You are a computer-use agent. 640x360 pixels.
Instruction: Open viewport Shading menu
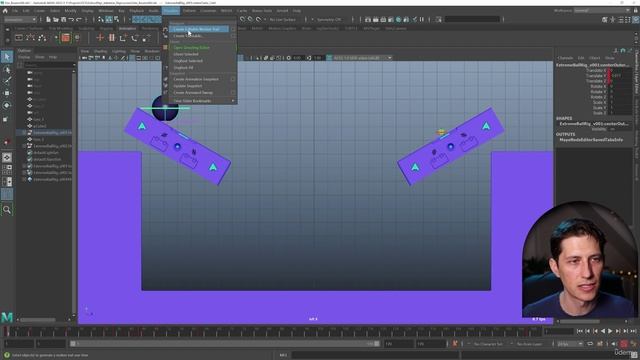point(100,51)
